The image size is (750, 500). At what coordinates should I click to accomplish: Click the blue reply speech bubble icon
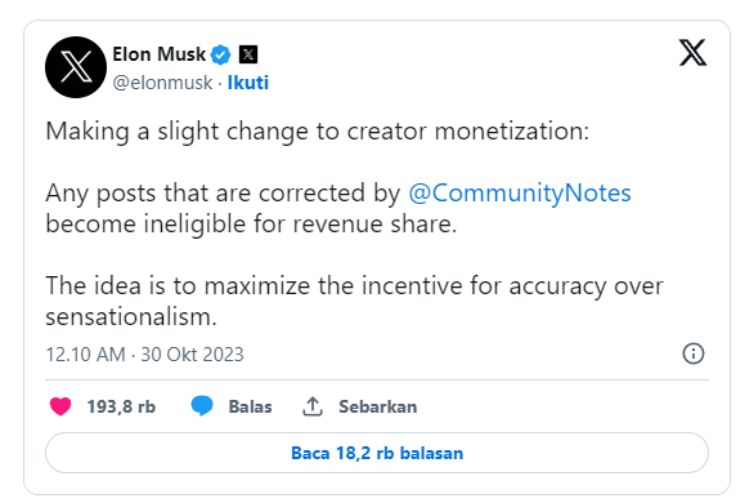click(201, 406)
